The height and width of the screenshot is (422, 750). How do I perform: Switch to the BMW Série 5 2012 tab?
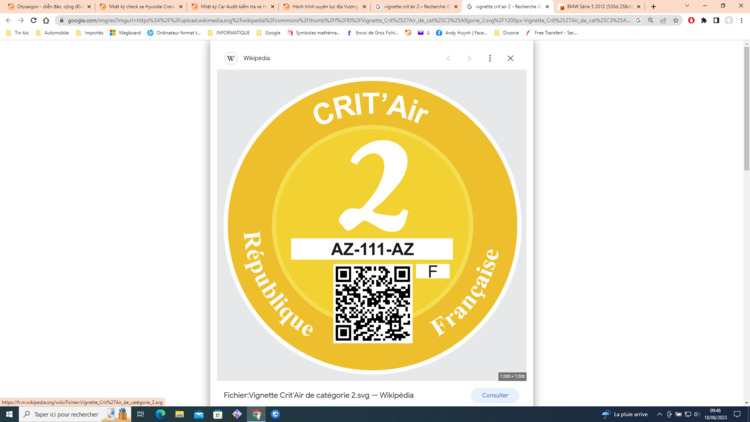[x=598, y=7]
